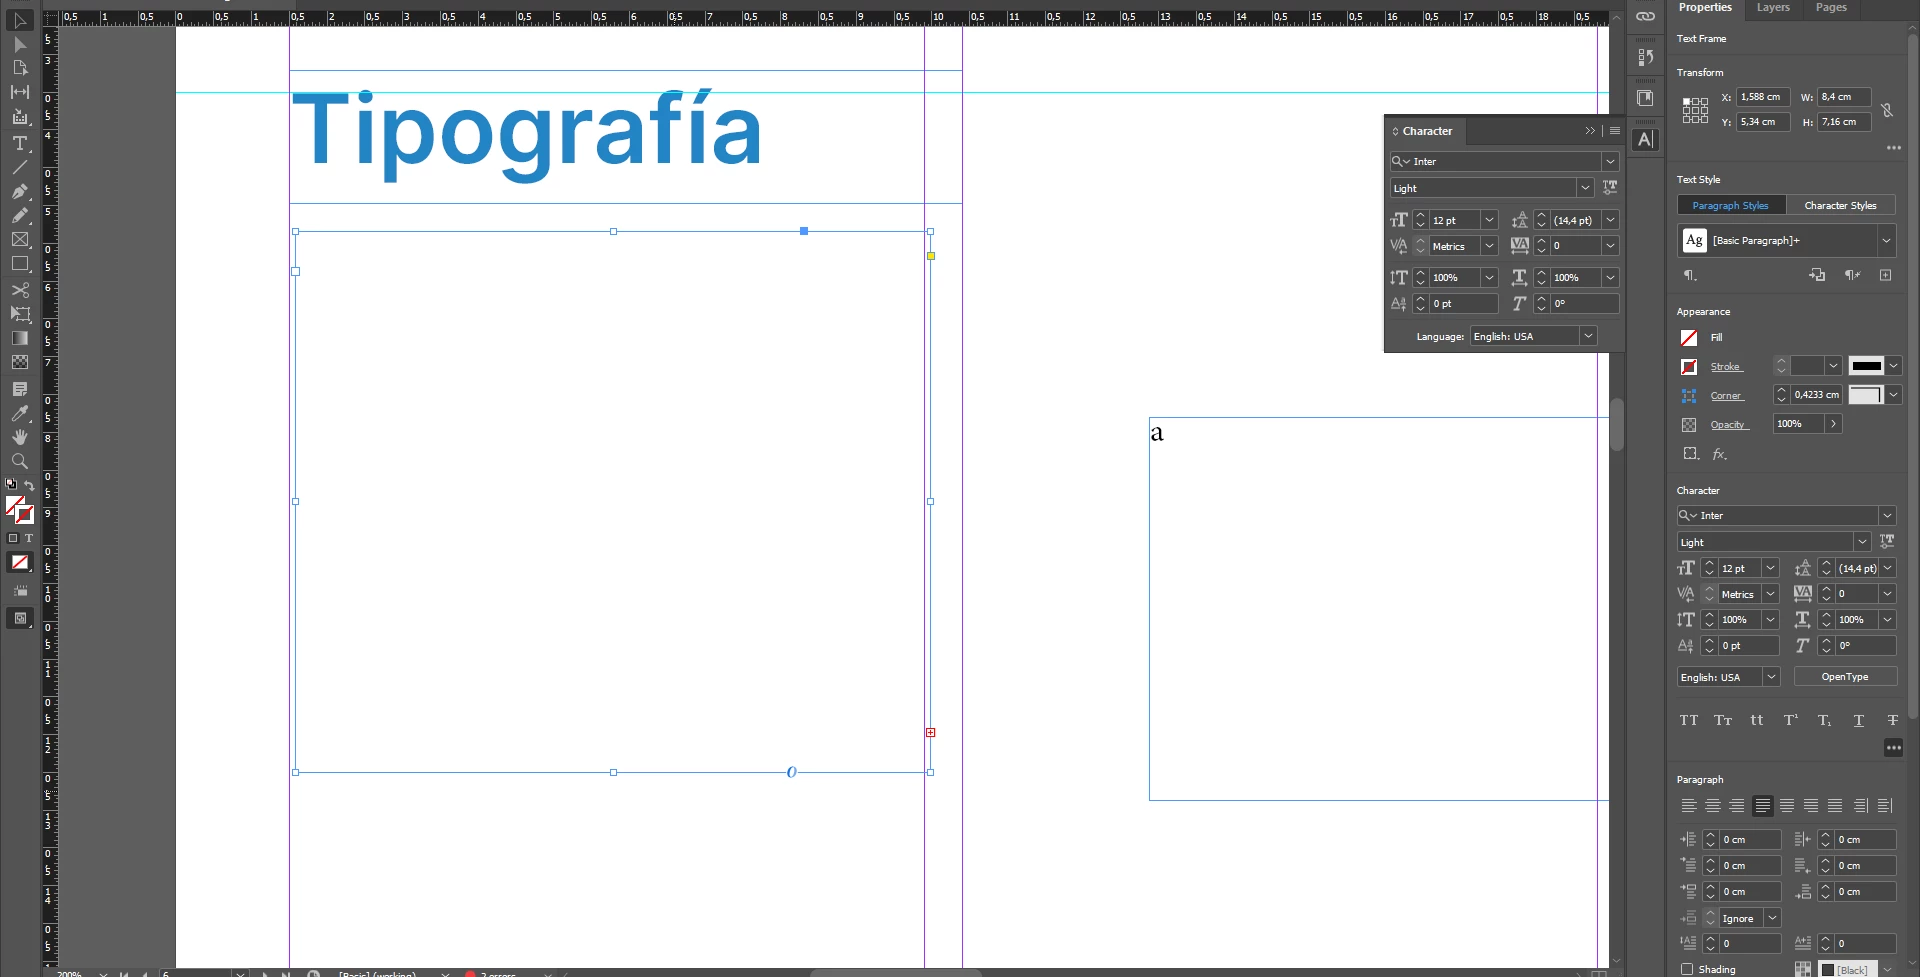1920x977 pixels.
Task: Expand the [Basic Paragraph]+ style dropdown
Action: [1886, 240]
